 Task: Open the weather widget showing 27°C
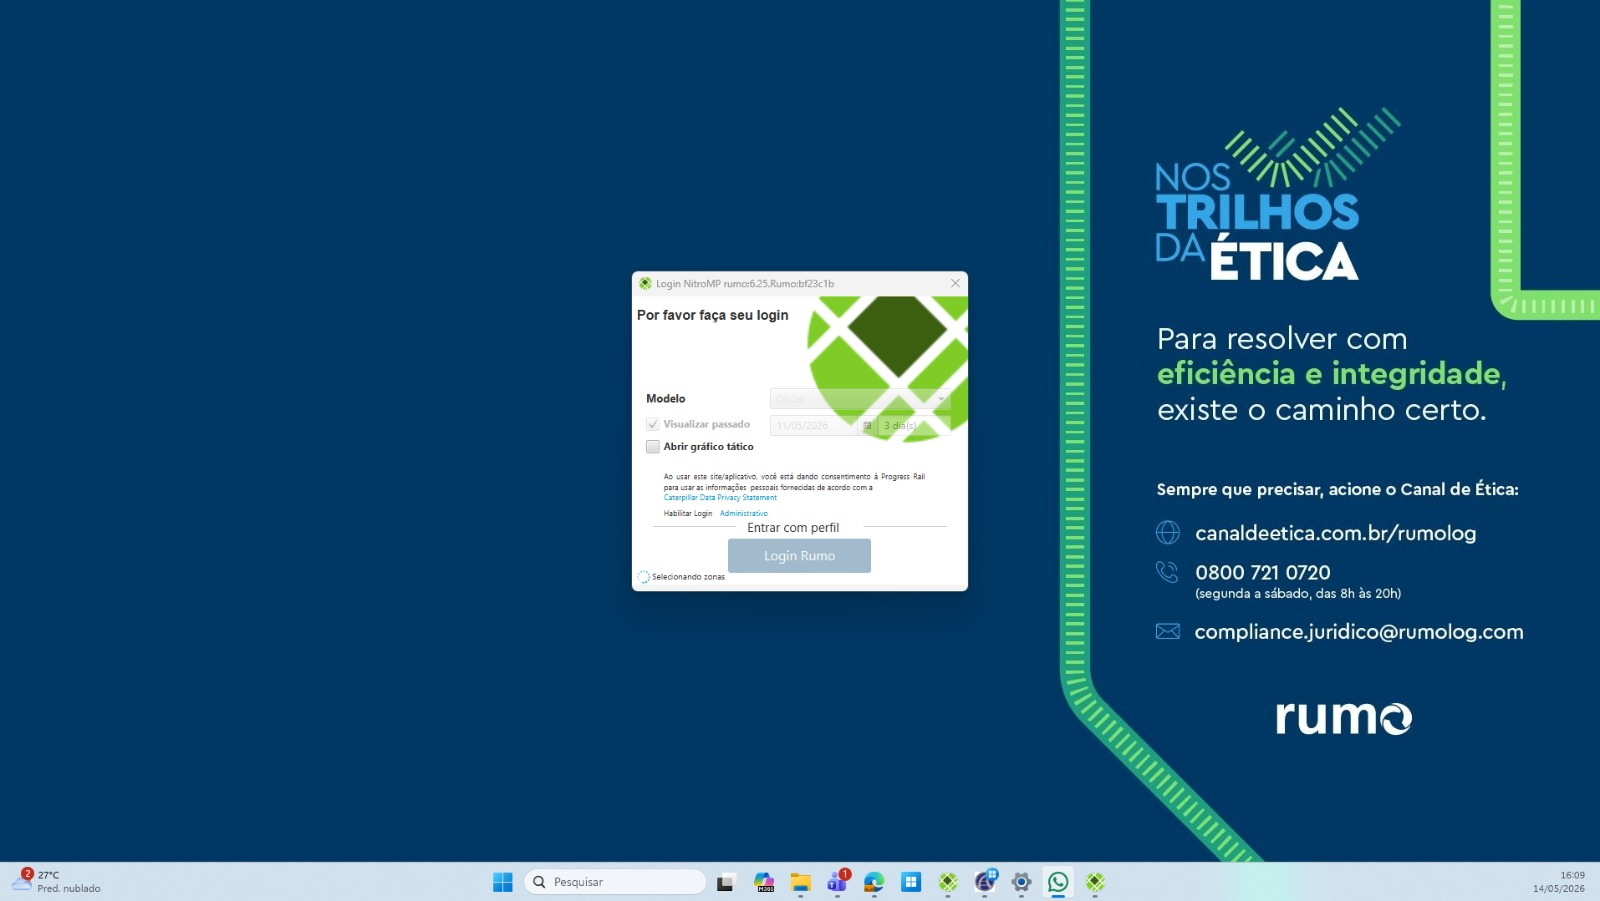pos(57,881)
